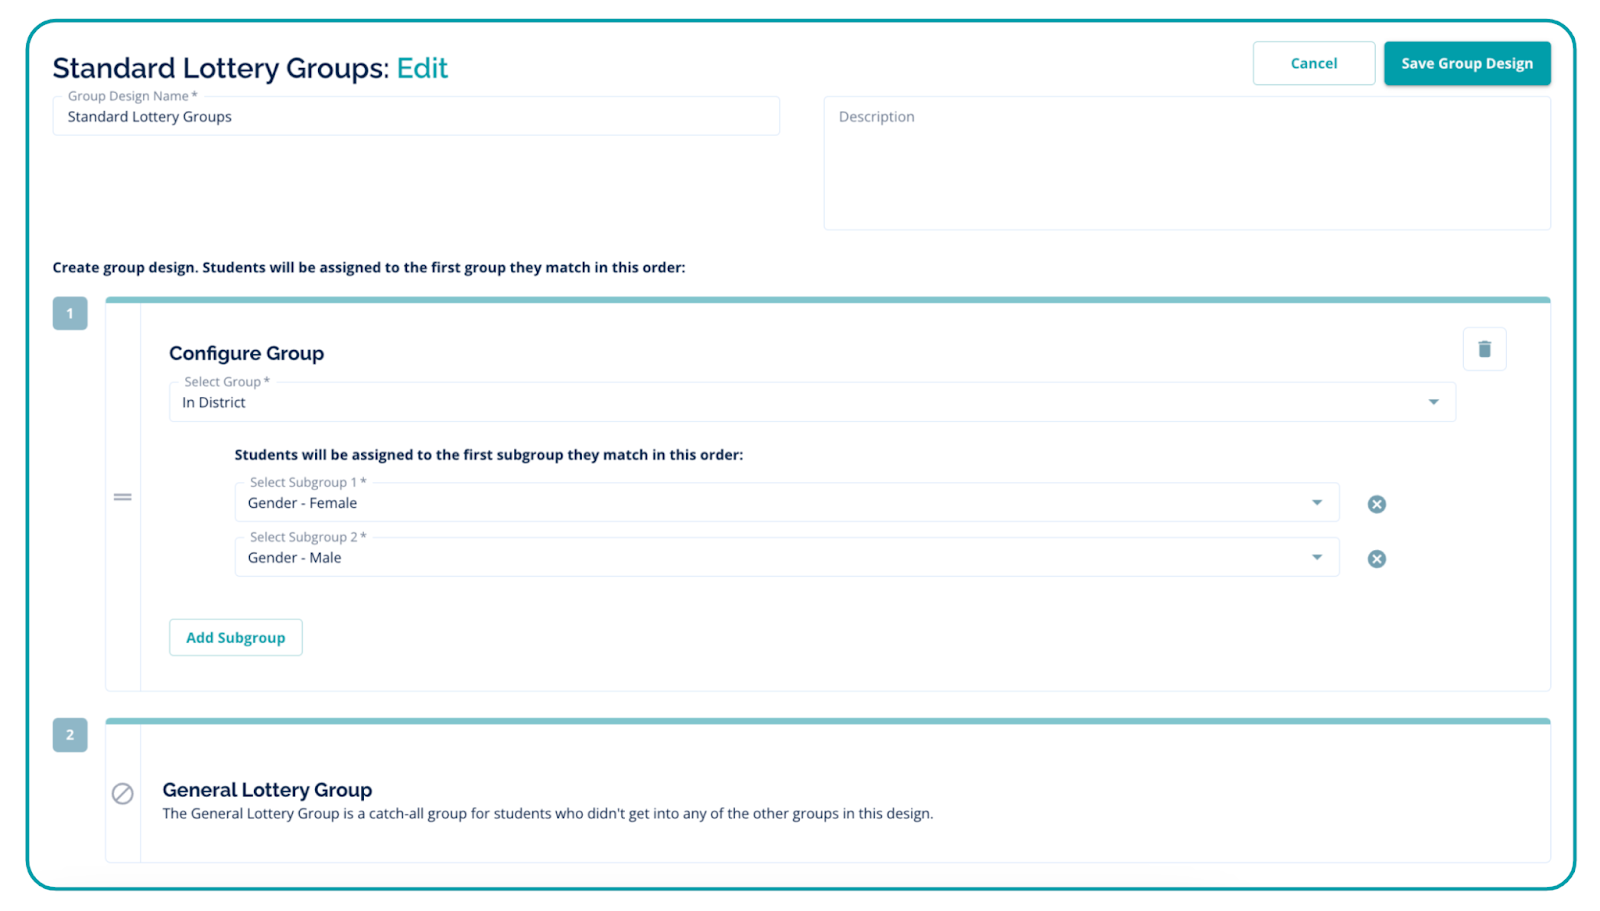Click the Configure Group heading
1600x911 pixels.
(x=246, y=353)
